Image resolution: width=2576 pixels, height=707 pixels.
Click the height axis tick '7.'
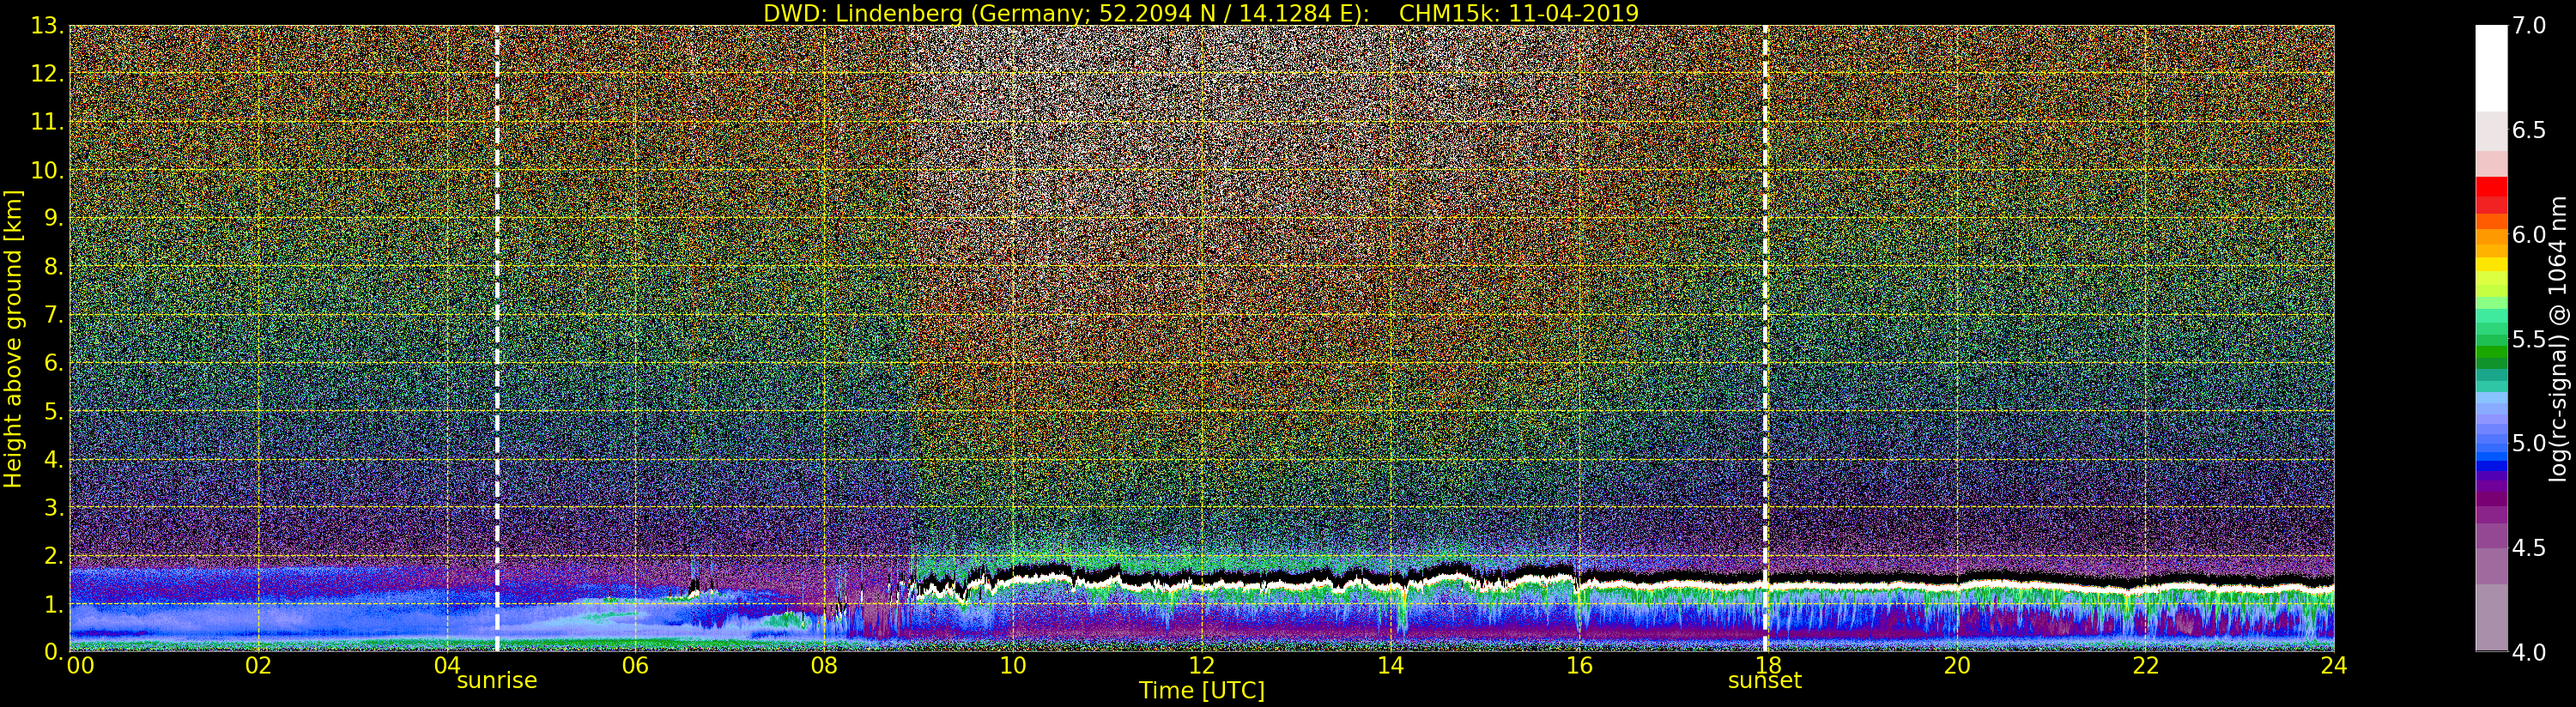(x=54, y=315)
